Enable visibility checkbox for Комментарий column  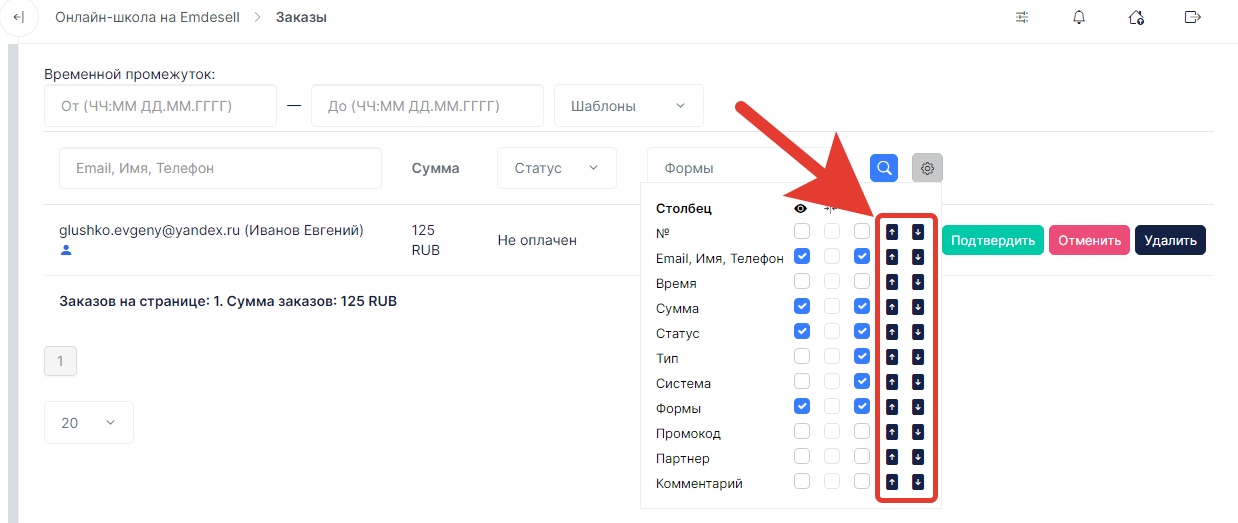[802, 482]
